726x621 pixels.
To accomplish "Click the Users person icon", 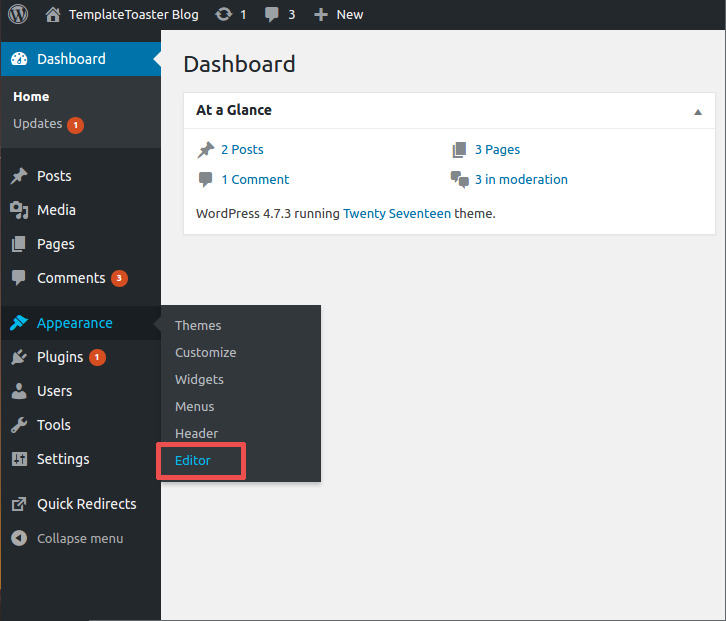I will (19, 391).
